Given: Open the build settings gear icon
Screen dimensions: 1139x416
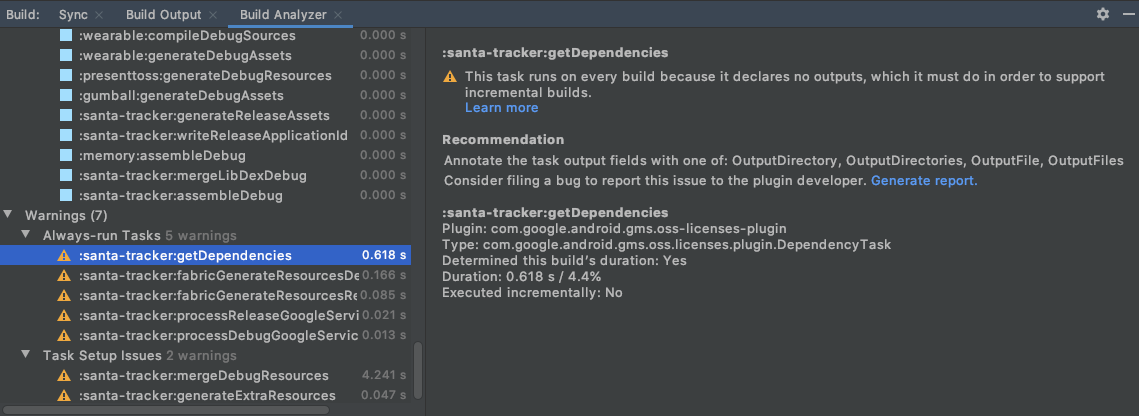Looking at the screenshot, I should tap(1103, 14).
